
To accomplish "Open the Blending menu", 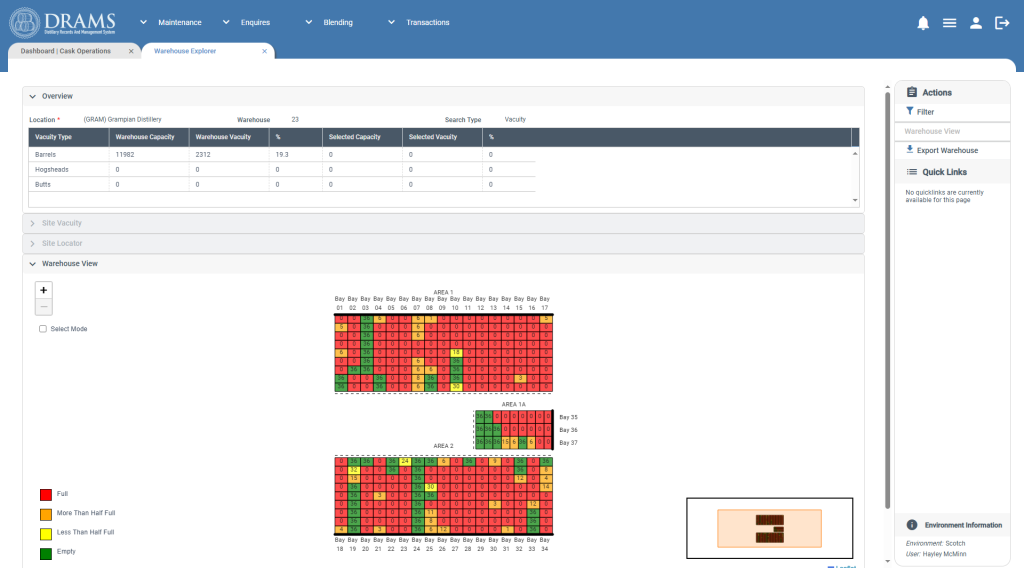I will [x=338, y=22].
